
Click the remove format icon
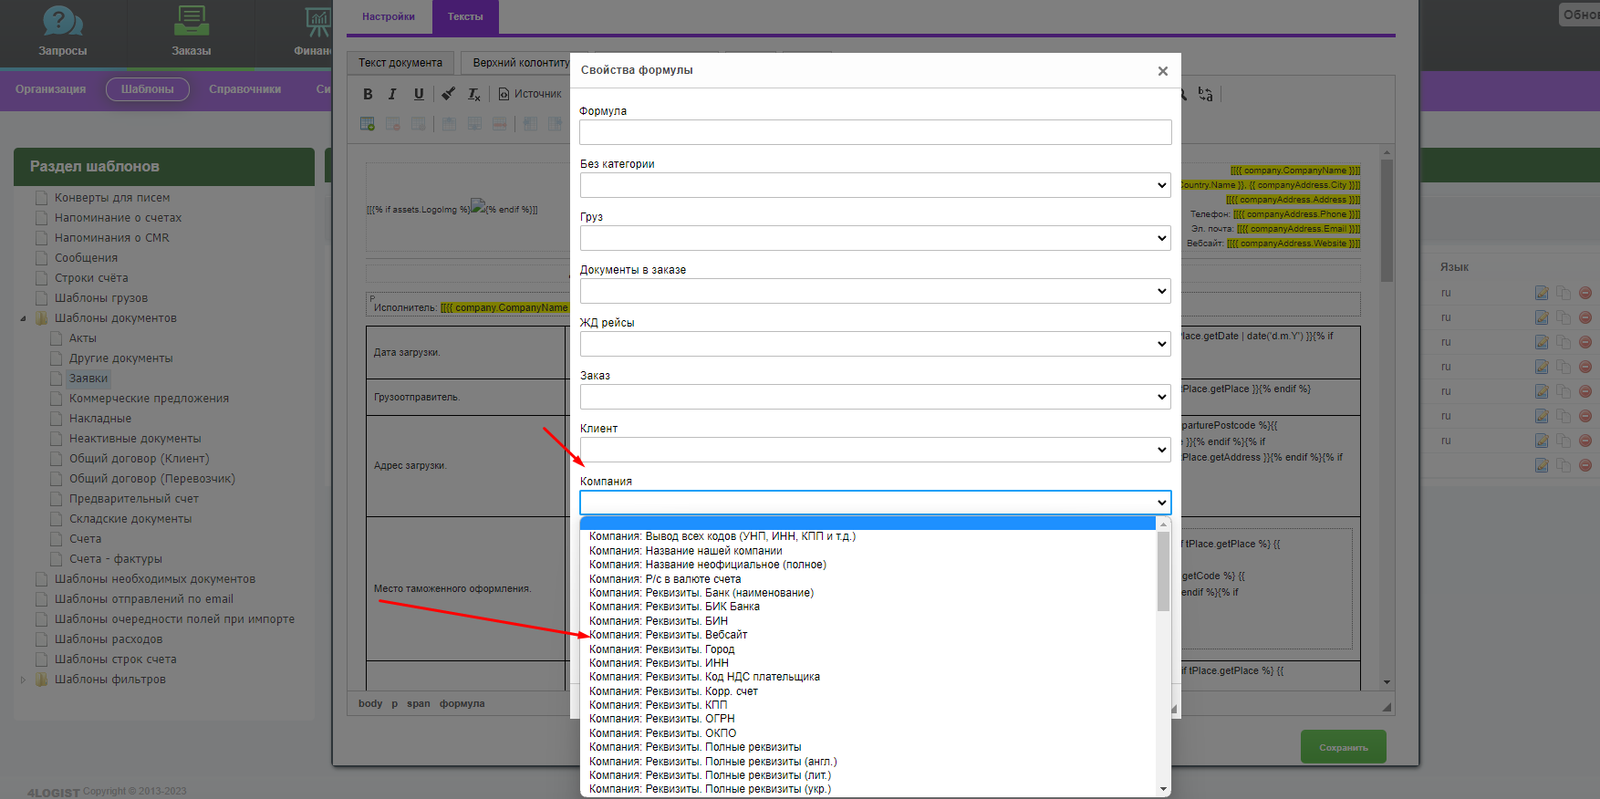[x=474, y=94]
